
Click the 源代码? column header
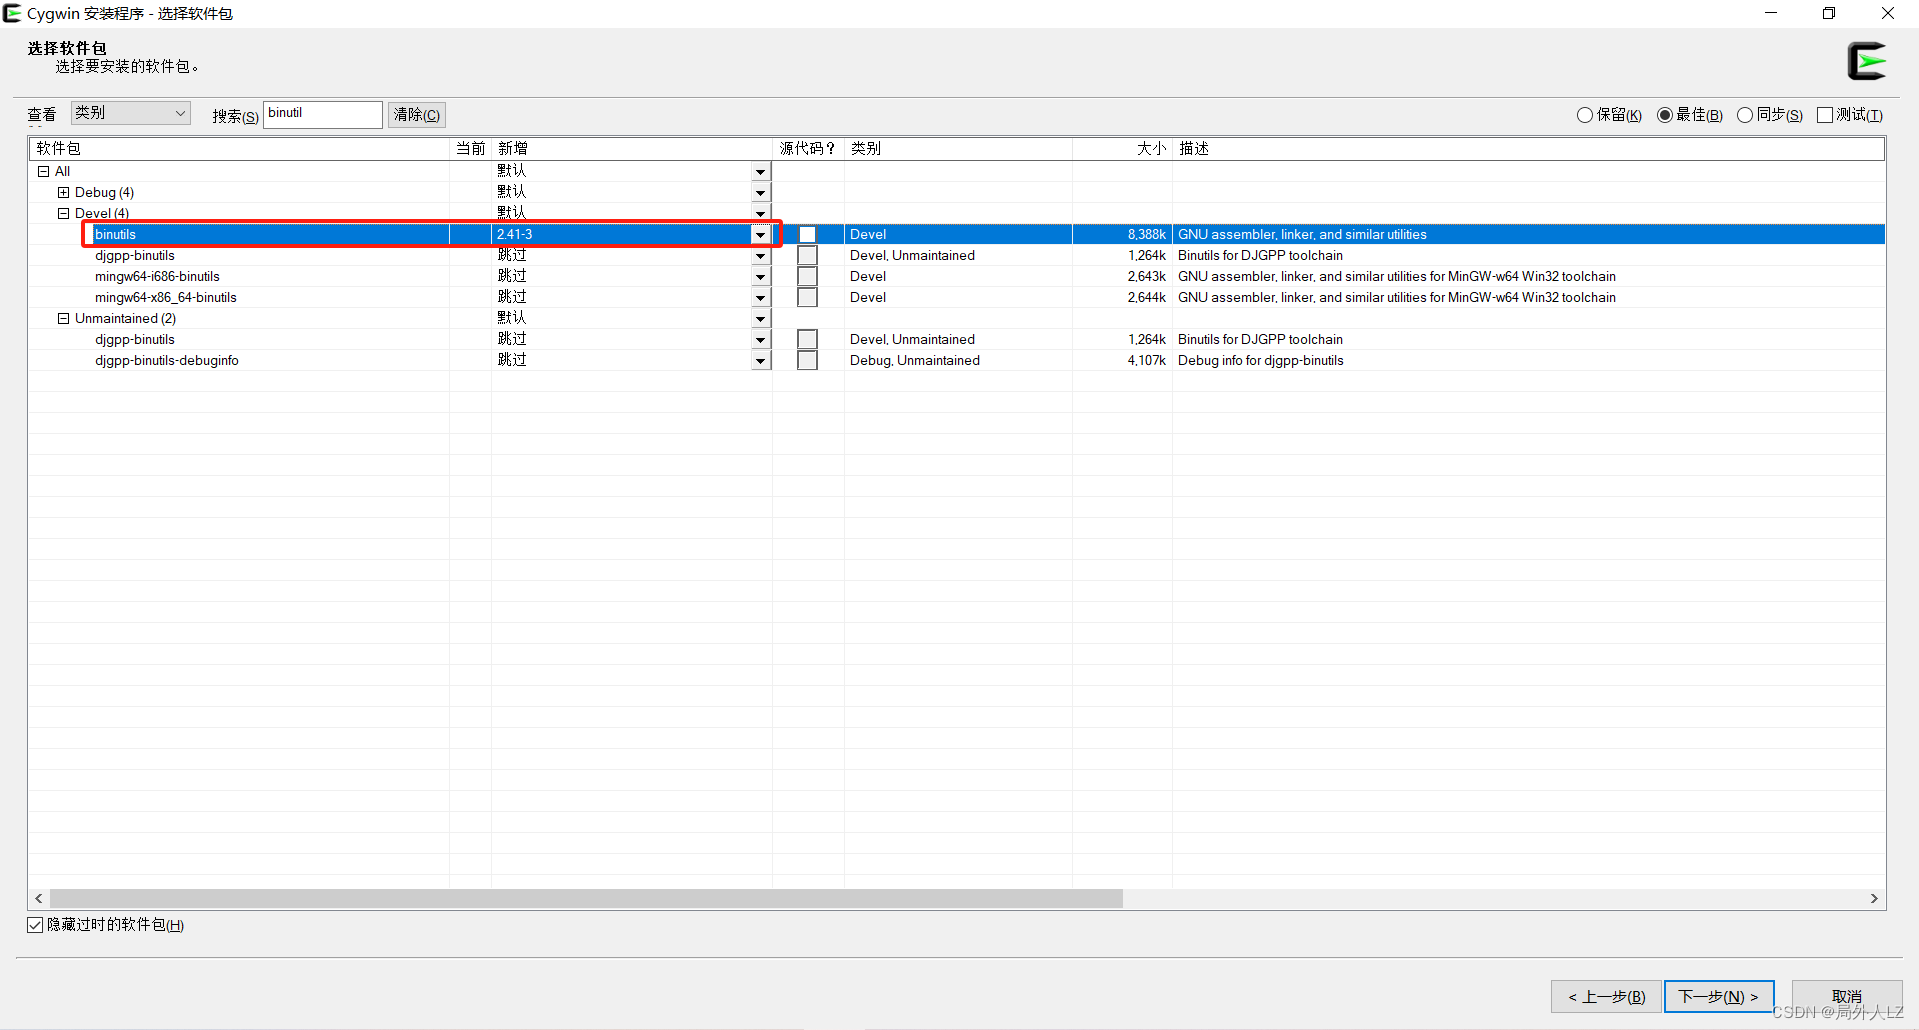[x=808, y=148]
